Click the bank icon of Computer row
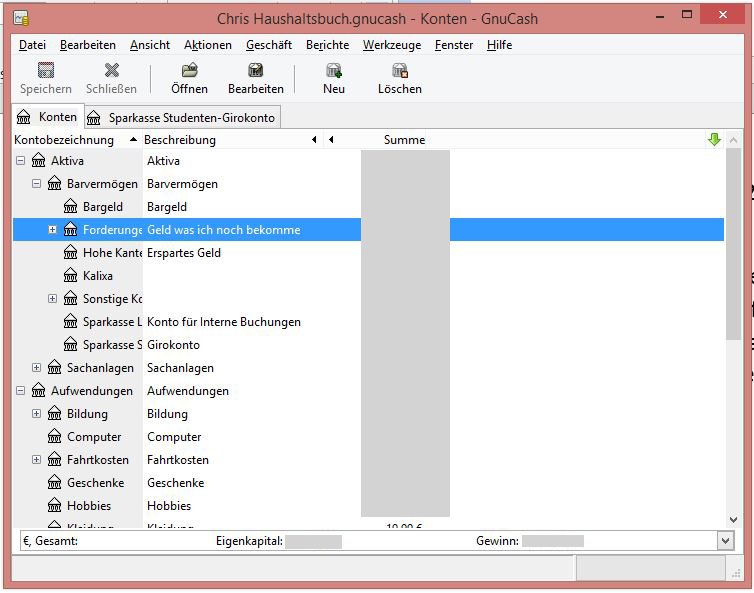The image size is (754, 593). tap(54, 437)
